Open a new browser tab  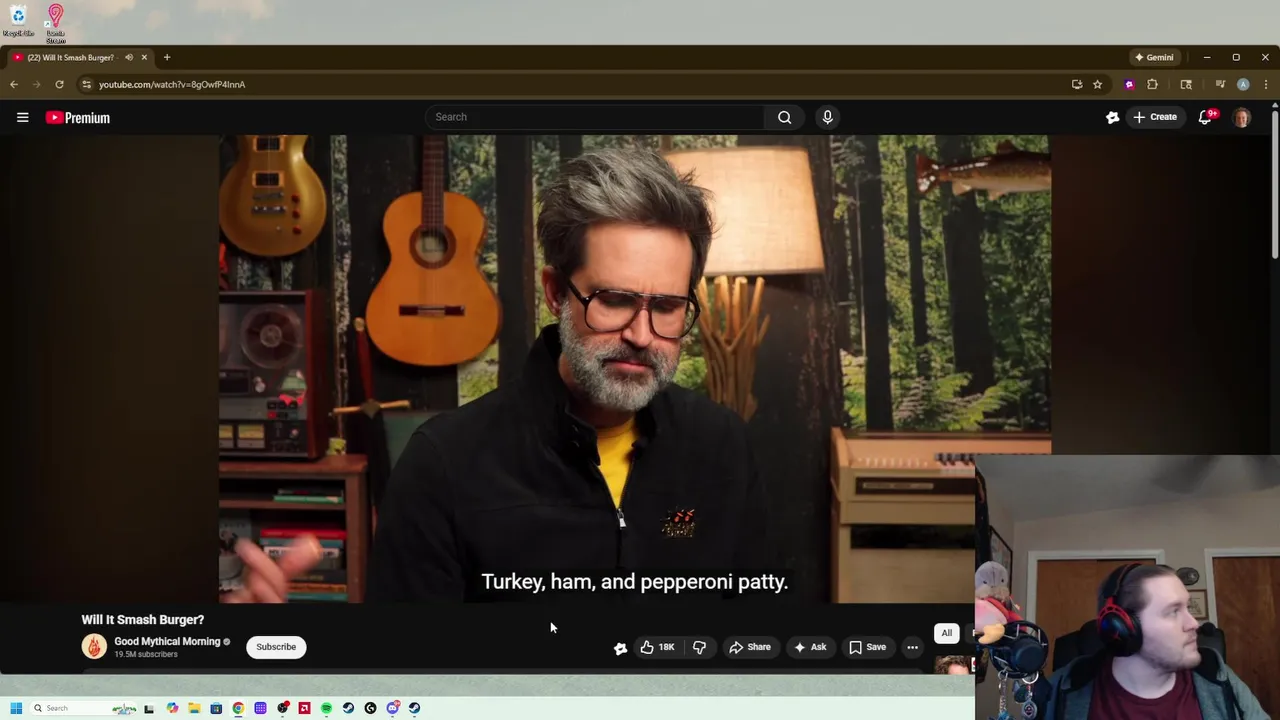(167, 57)
